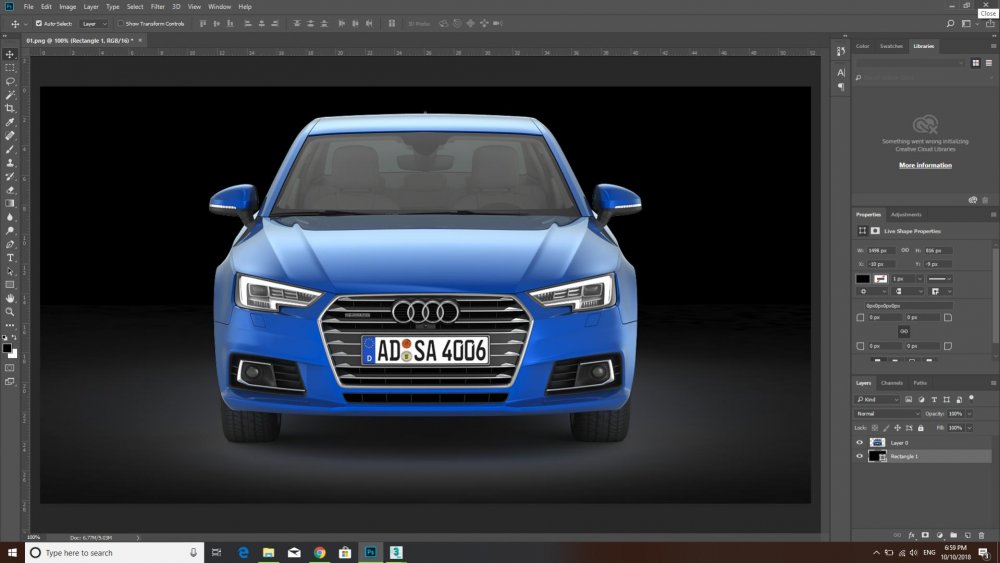Hide Layer 0 using its eye icon

pyautogui.click(x=859, y=442)
